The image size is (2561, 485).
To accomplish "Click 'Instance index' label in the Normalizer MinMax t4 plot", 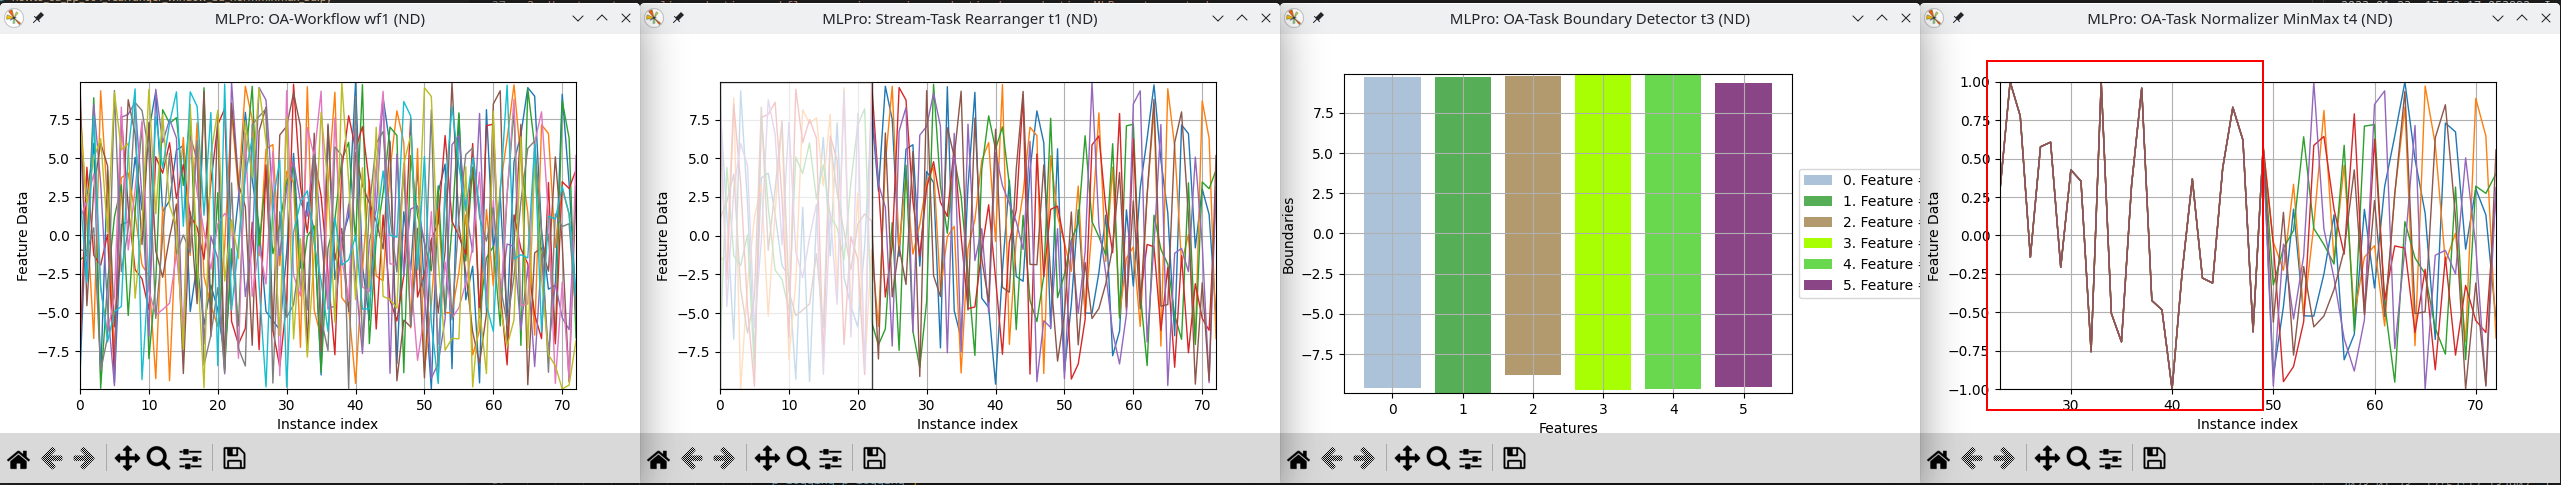I will coord(2247,424).
